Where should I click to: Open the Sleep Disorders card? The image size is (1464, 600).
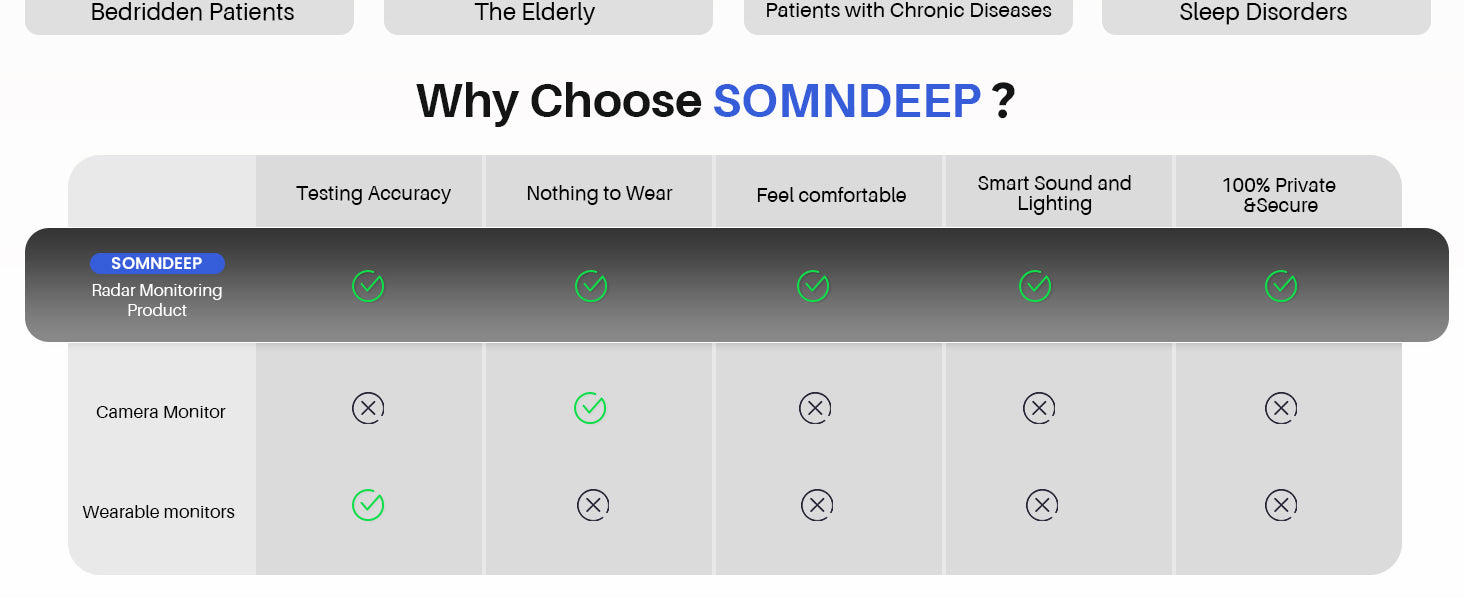(x=1266, y=14)
